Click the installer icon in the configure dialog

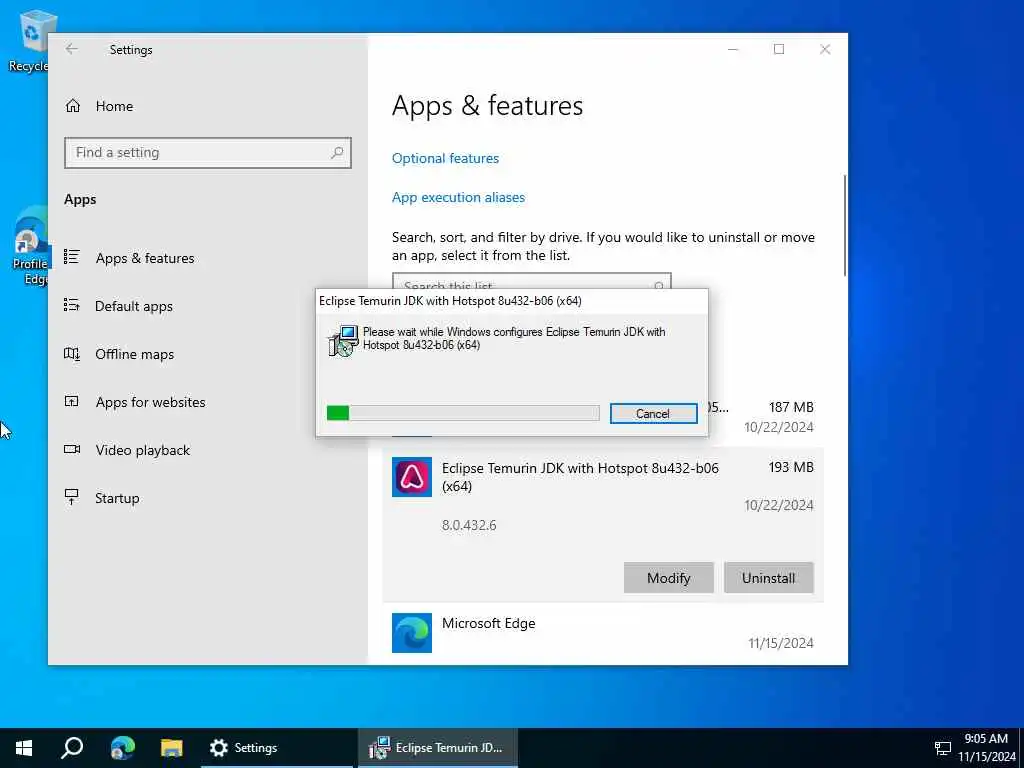pos(343,340)
